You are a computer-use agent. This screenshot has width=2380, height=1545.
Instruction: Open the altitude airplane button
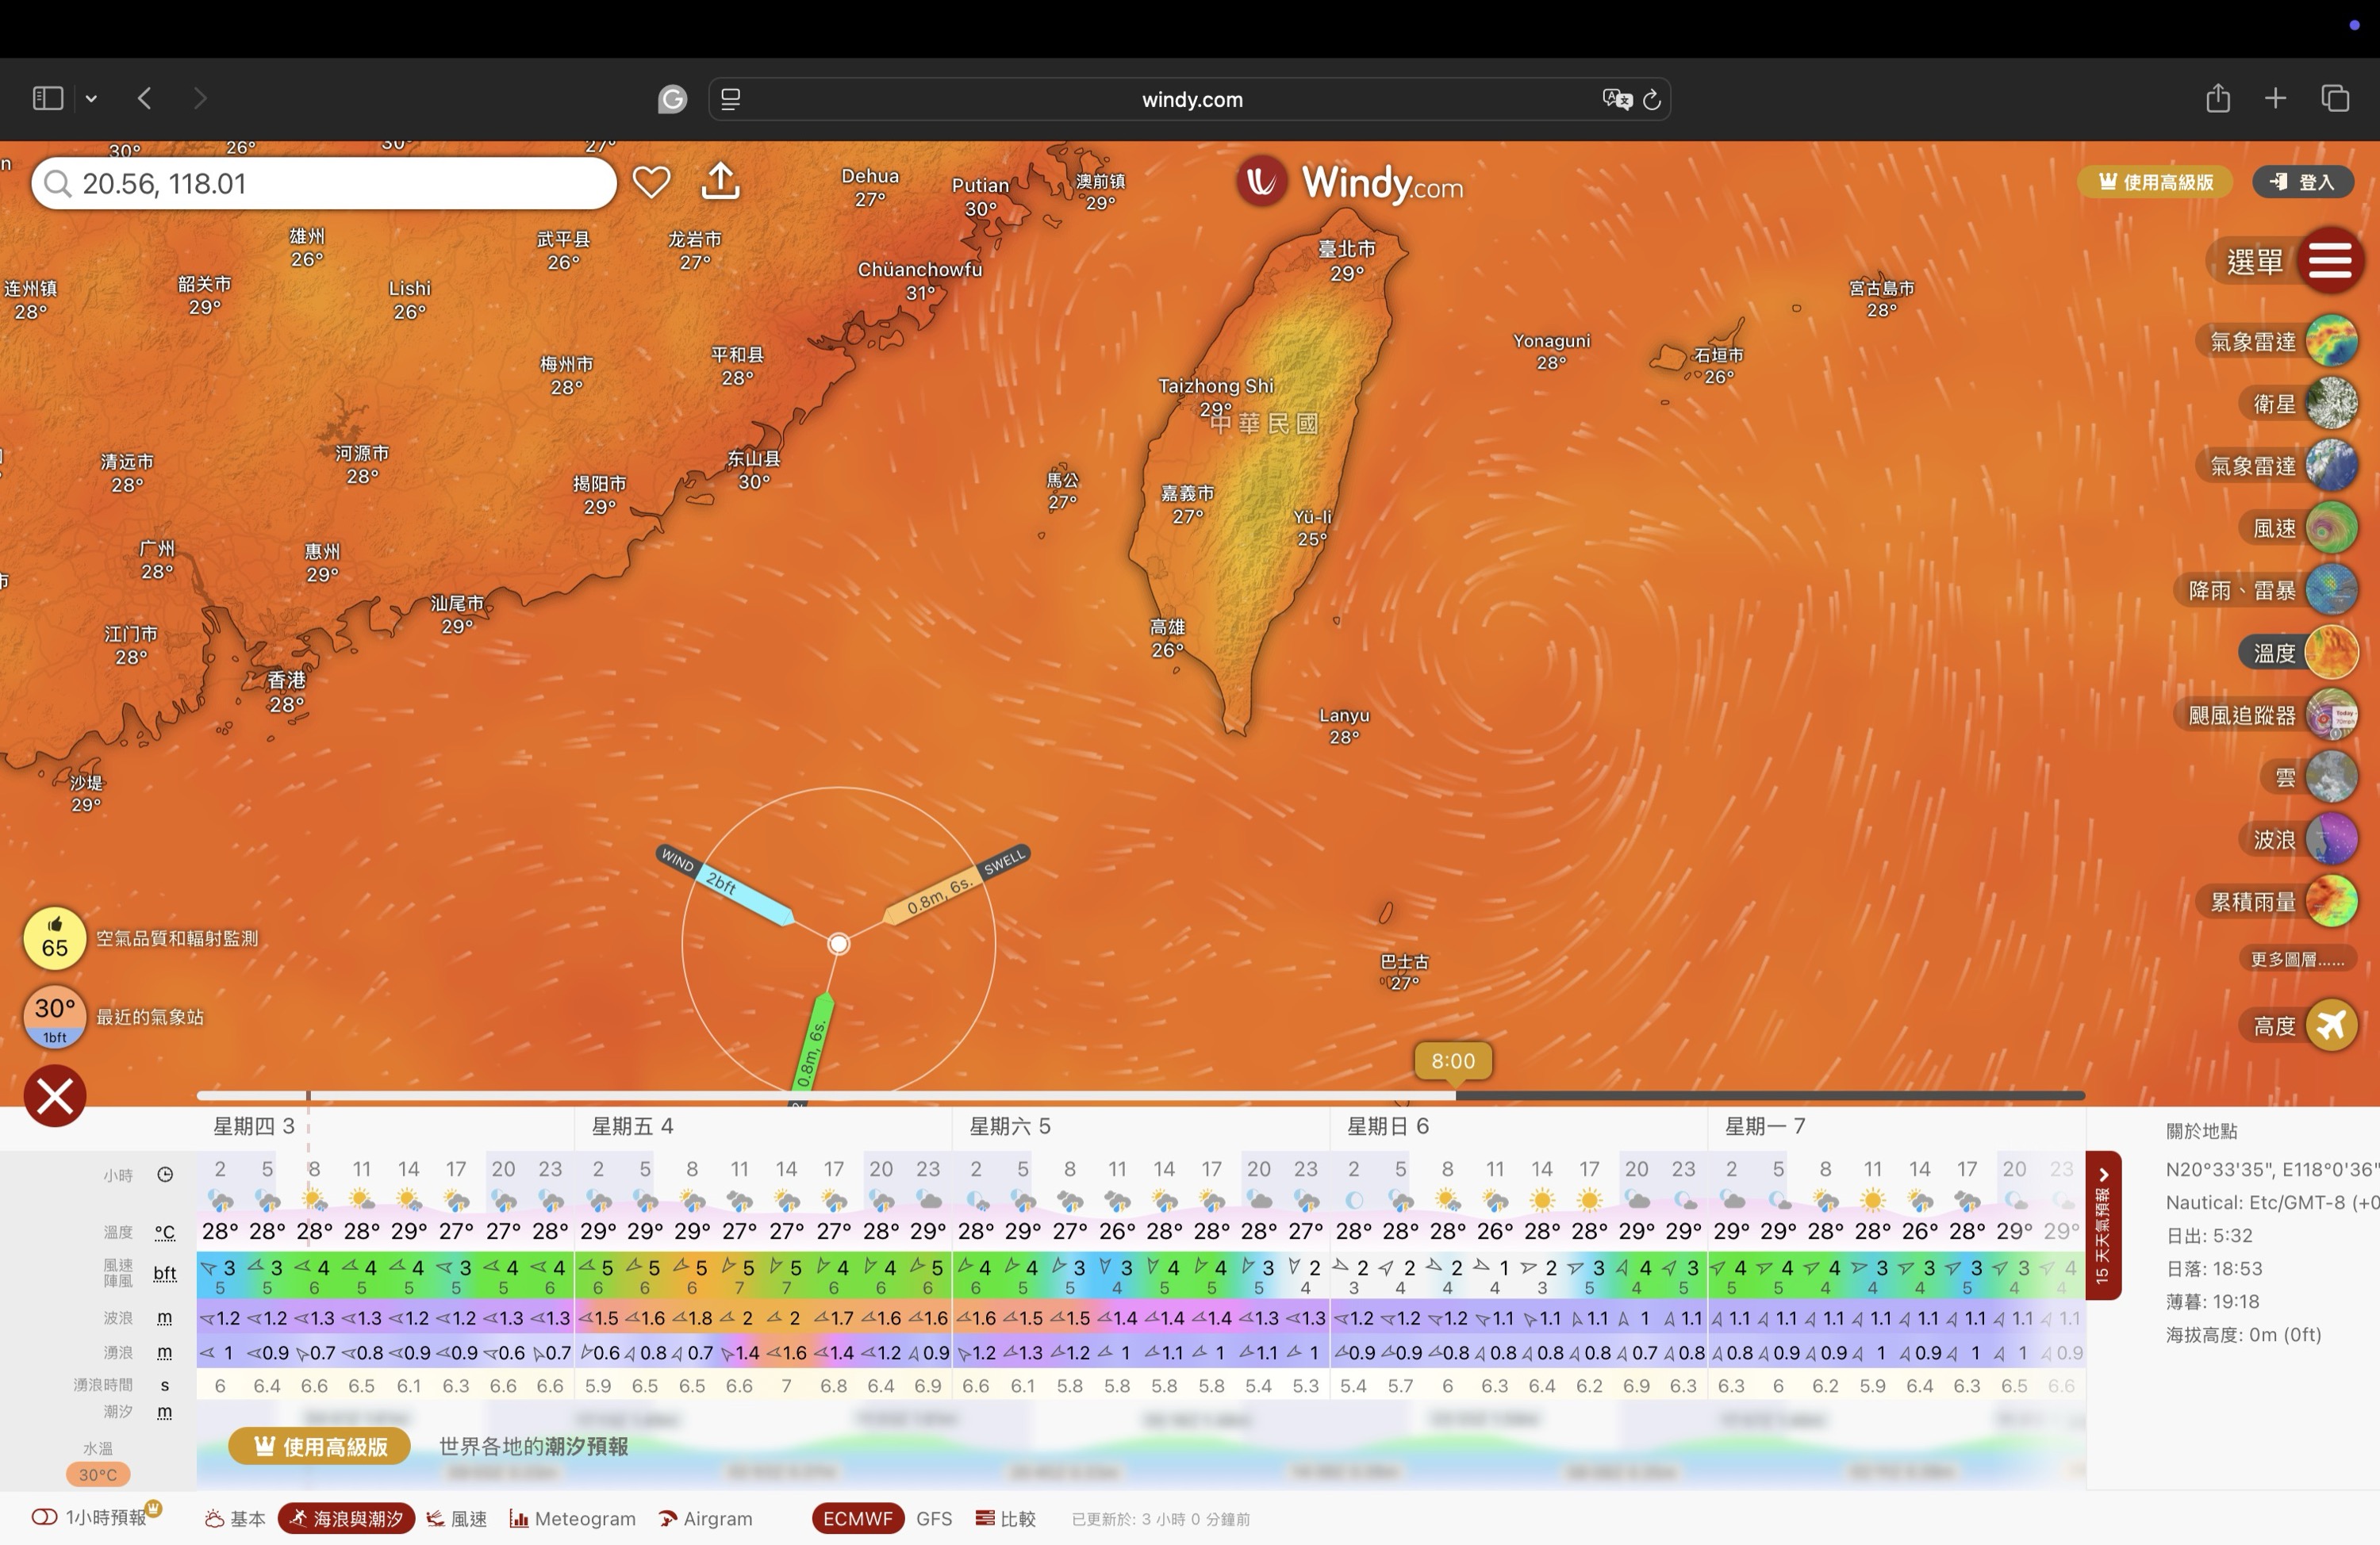(x=2331, y=1025)
